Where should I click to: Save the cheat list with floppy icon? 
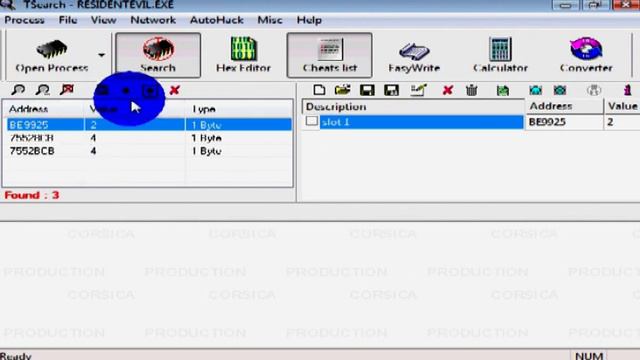367,90
